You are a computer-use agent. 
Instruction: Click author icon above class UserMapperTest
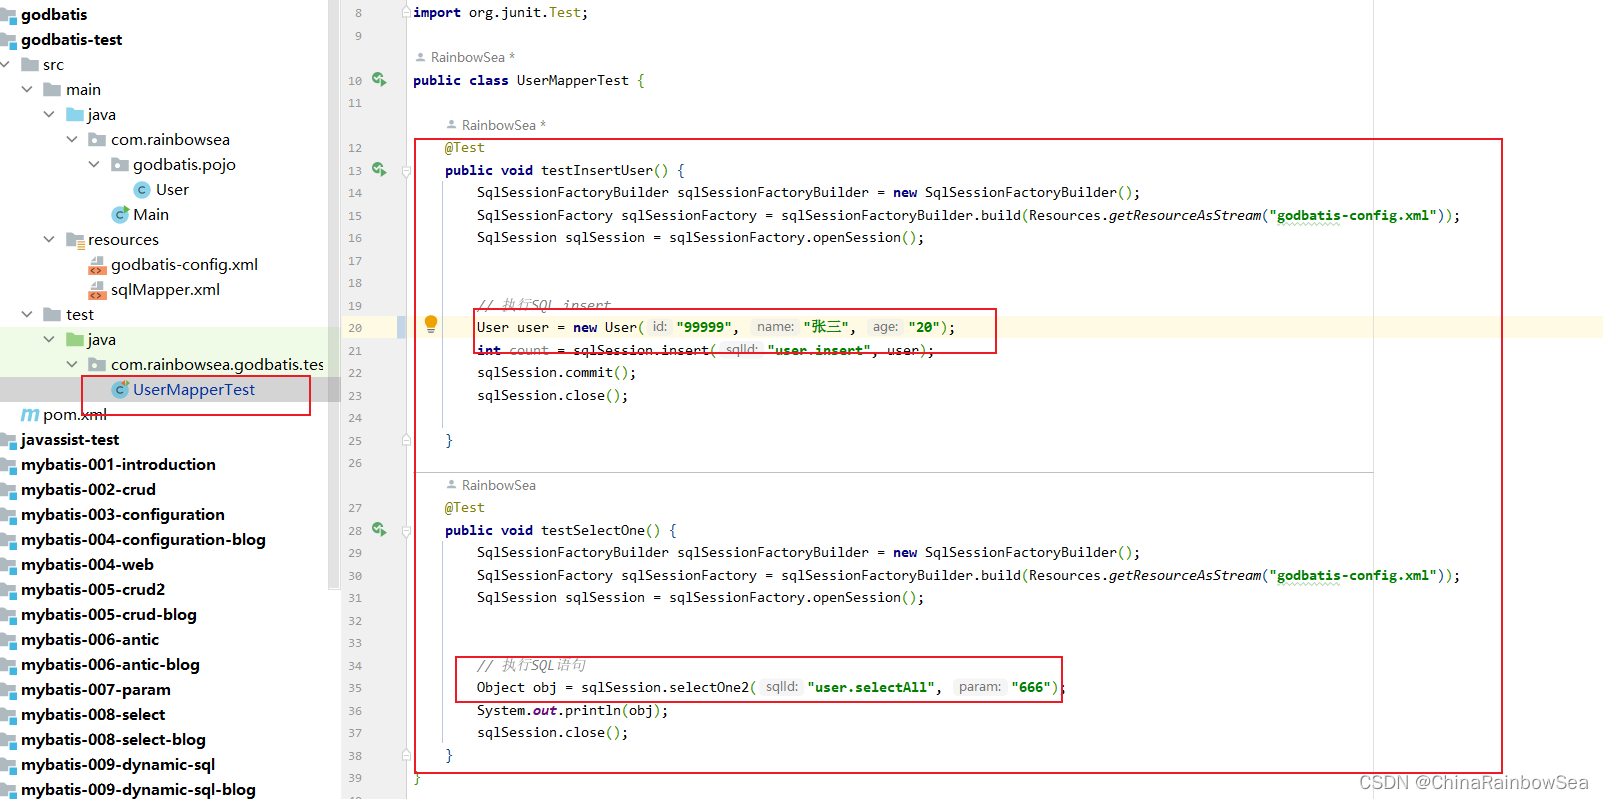(x=421, y=57)
